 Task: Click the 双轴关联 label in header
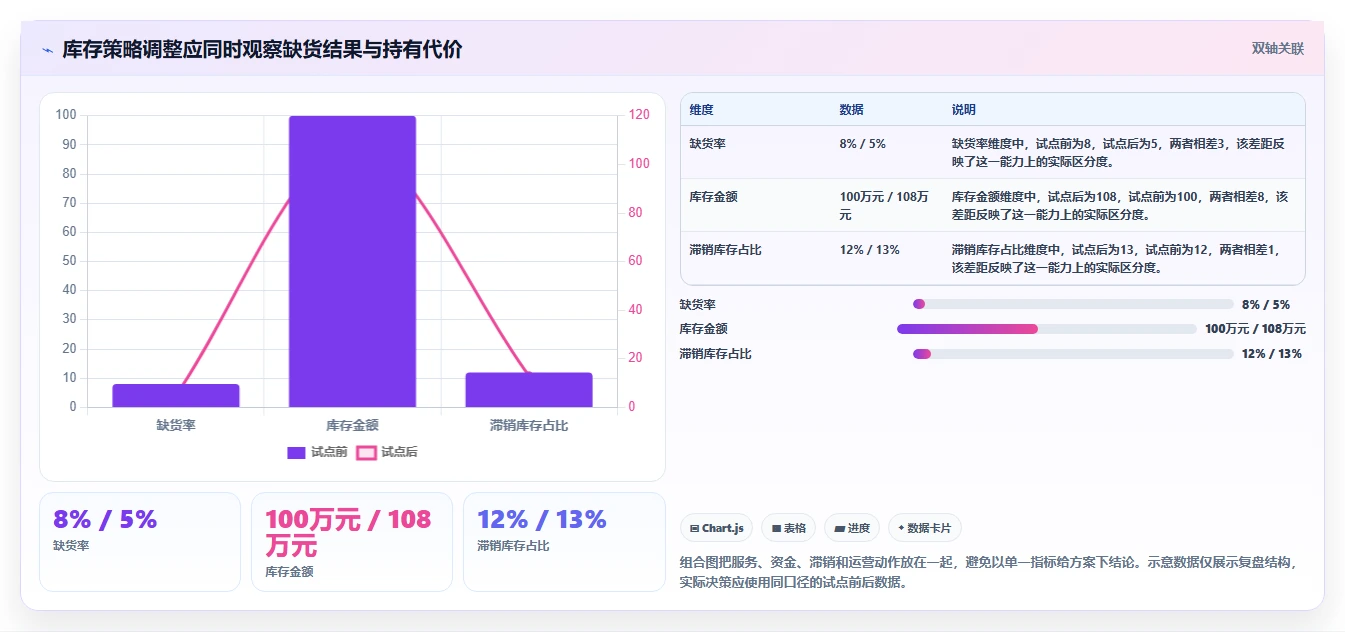point(1277,49)
